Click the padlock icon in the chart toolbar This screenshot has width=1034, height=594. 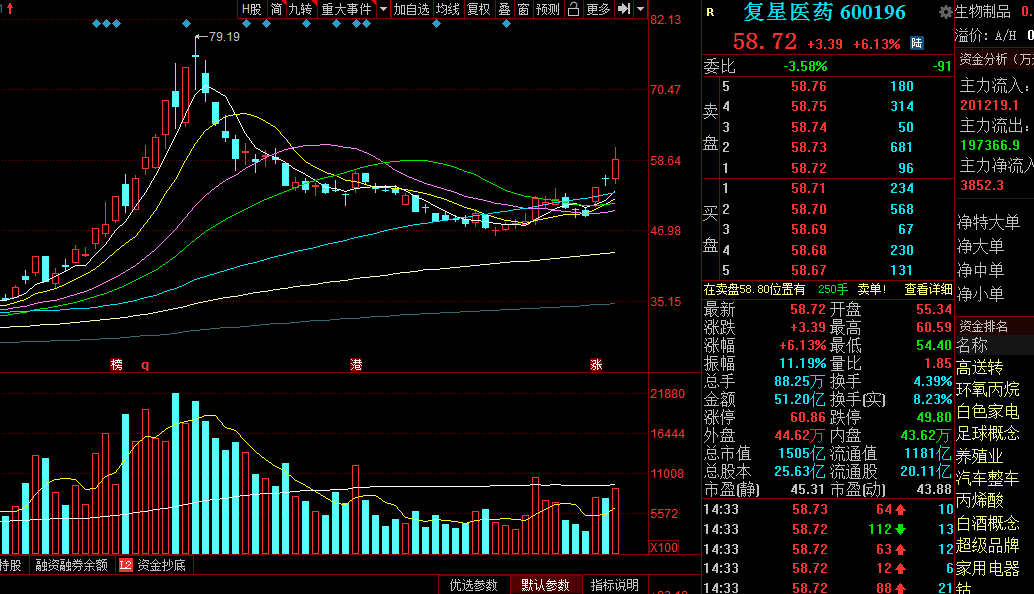pos(574,9)
